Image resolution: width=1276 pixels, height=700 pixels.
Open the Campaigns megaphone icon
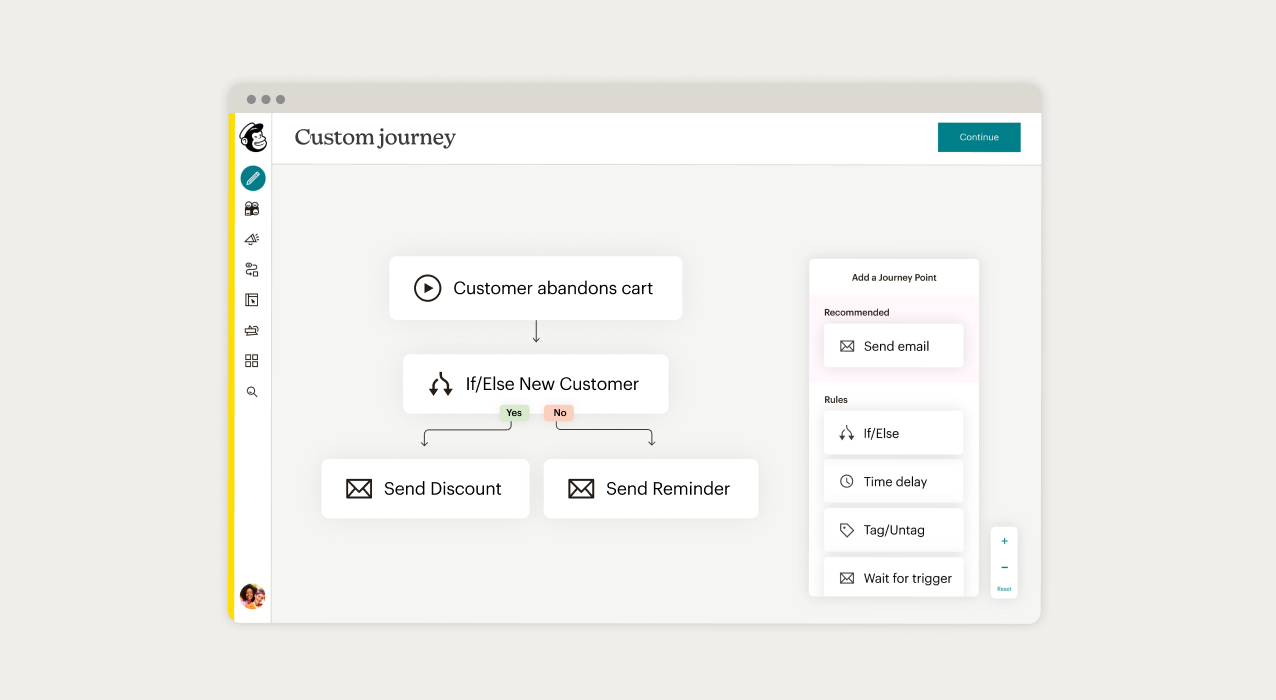click(x=252, y=239)
